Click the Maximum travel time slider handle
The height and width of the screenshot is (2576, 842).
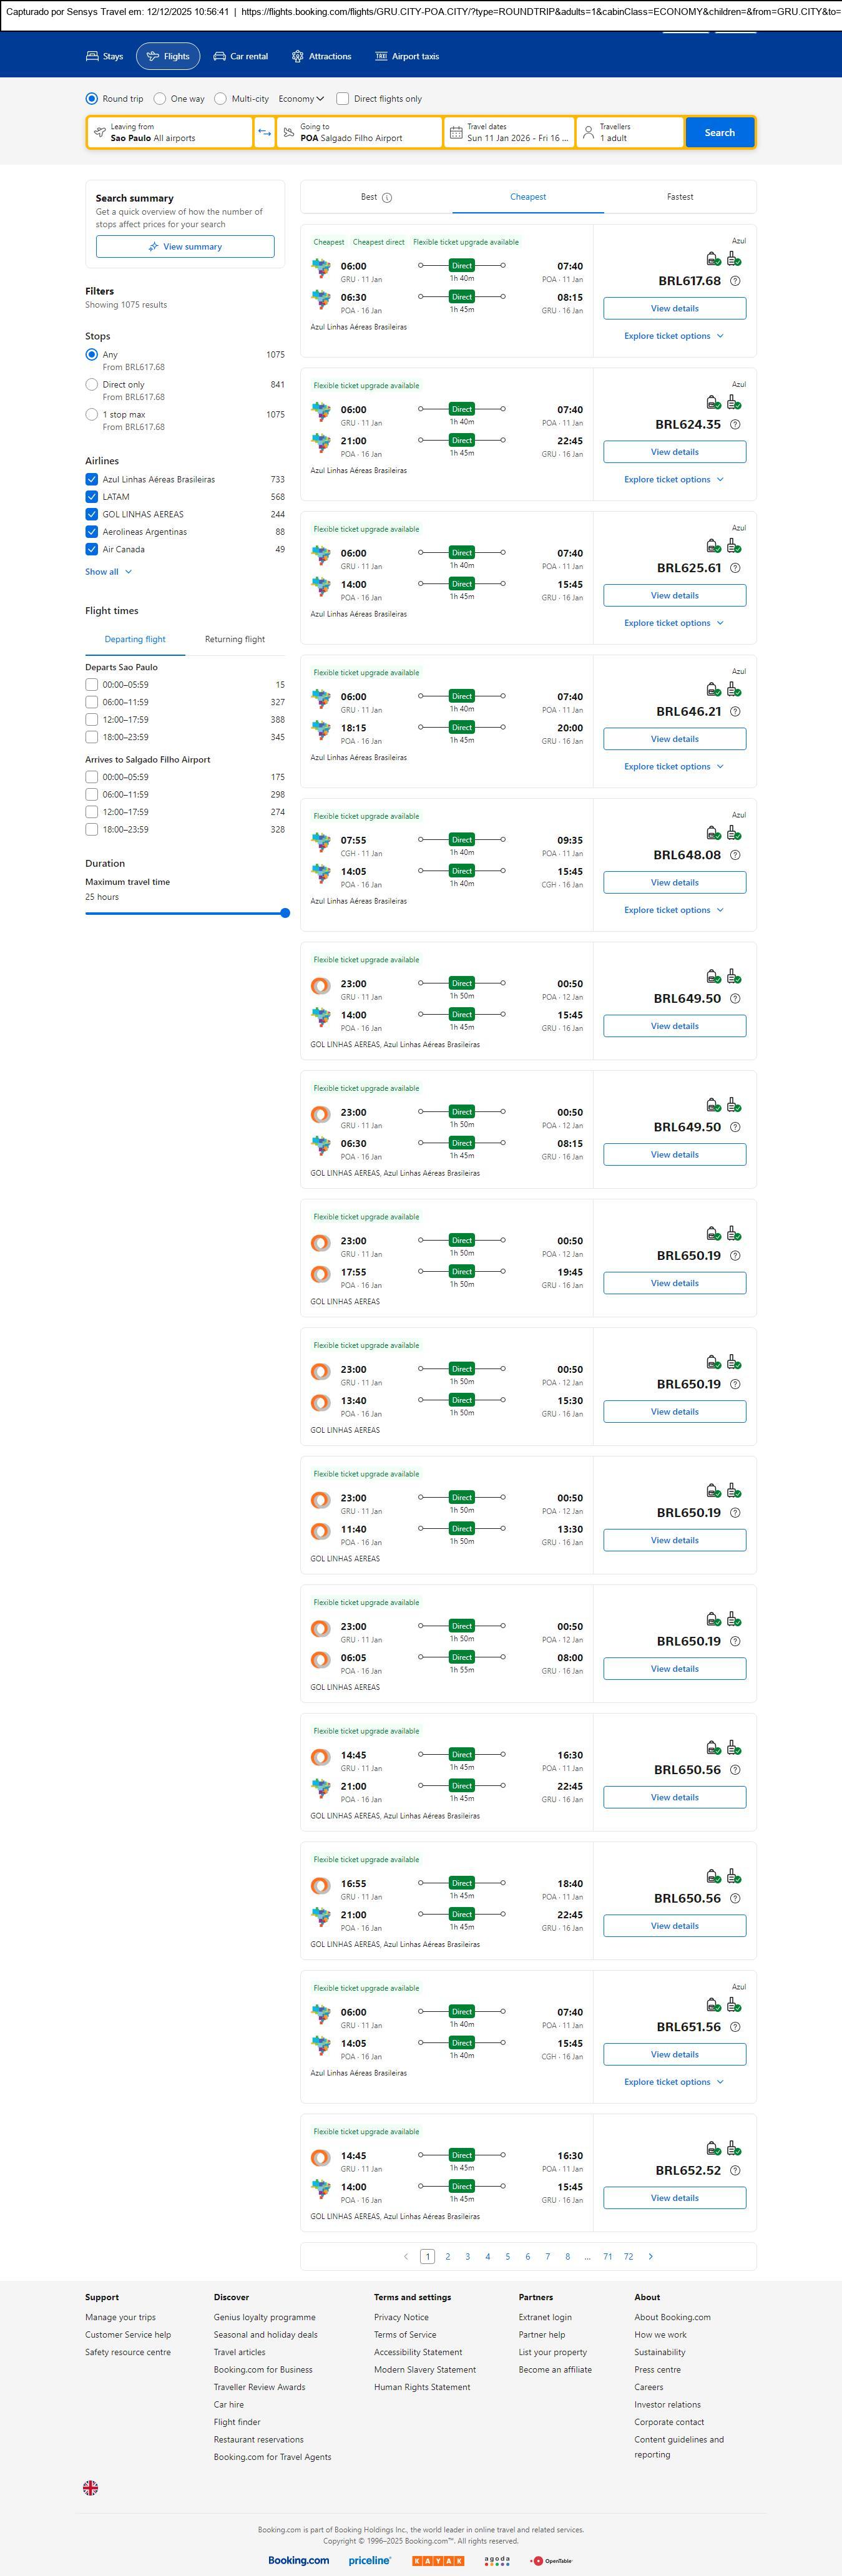285,913
